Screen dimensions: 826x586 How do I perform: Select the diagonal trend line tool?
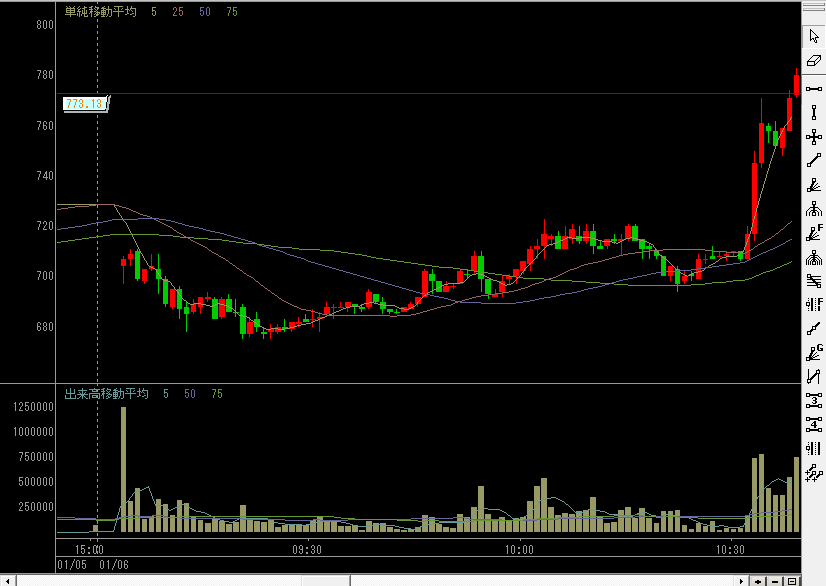click(814, 161)
